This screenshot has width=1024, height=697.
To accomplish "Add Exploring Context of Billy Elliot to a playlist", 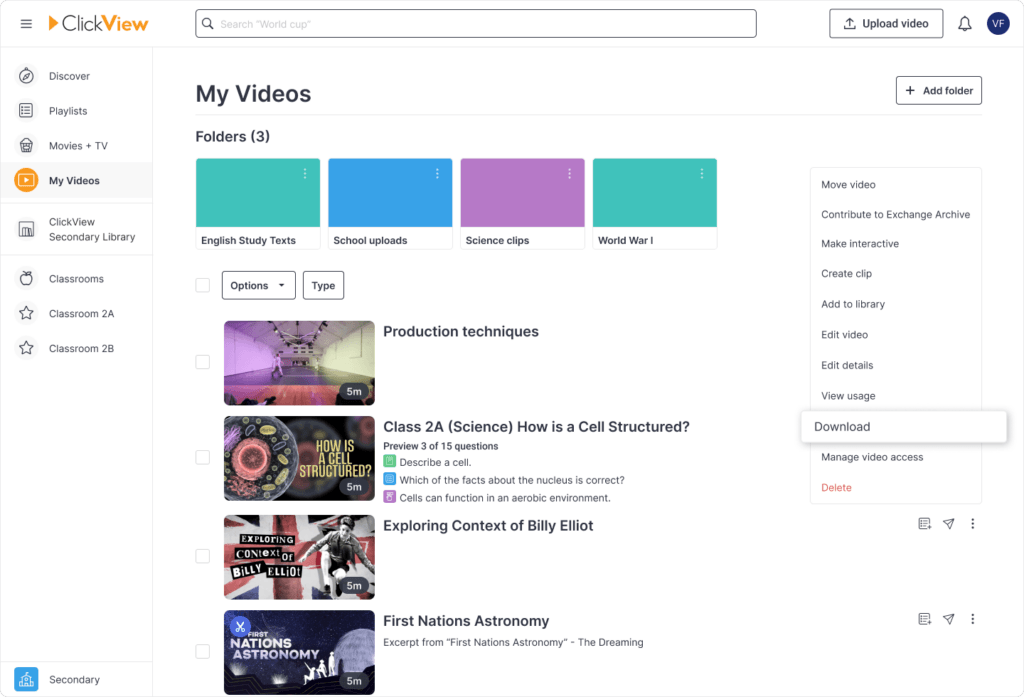I will pos(924,523).
